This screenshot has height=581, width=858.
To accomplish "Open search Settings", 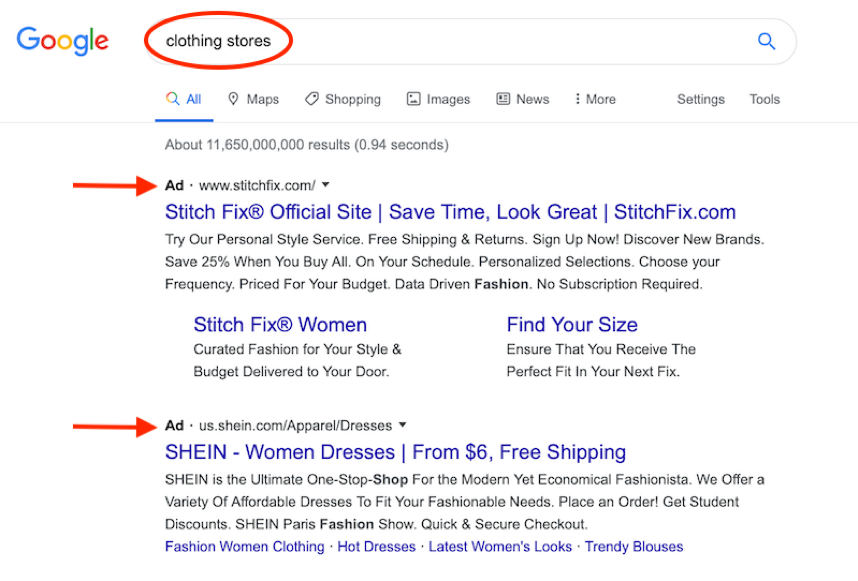I will click(701, 100).
